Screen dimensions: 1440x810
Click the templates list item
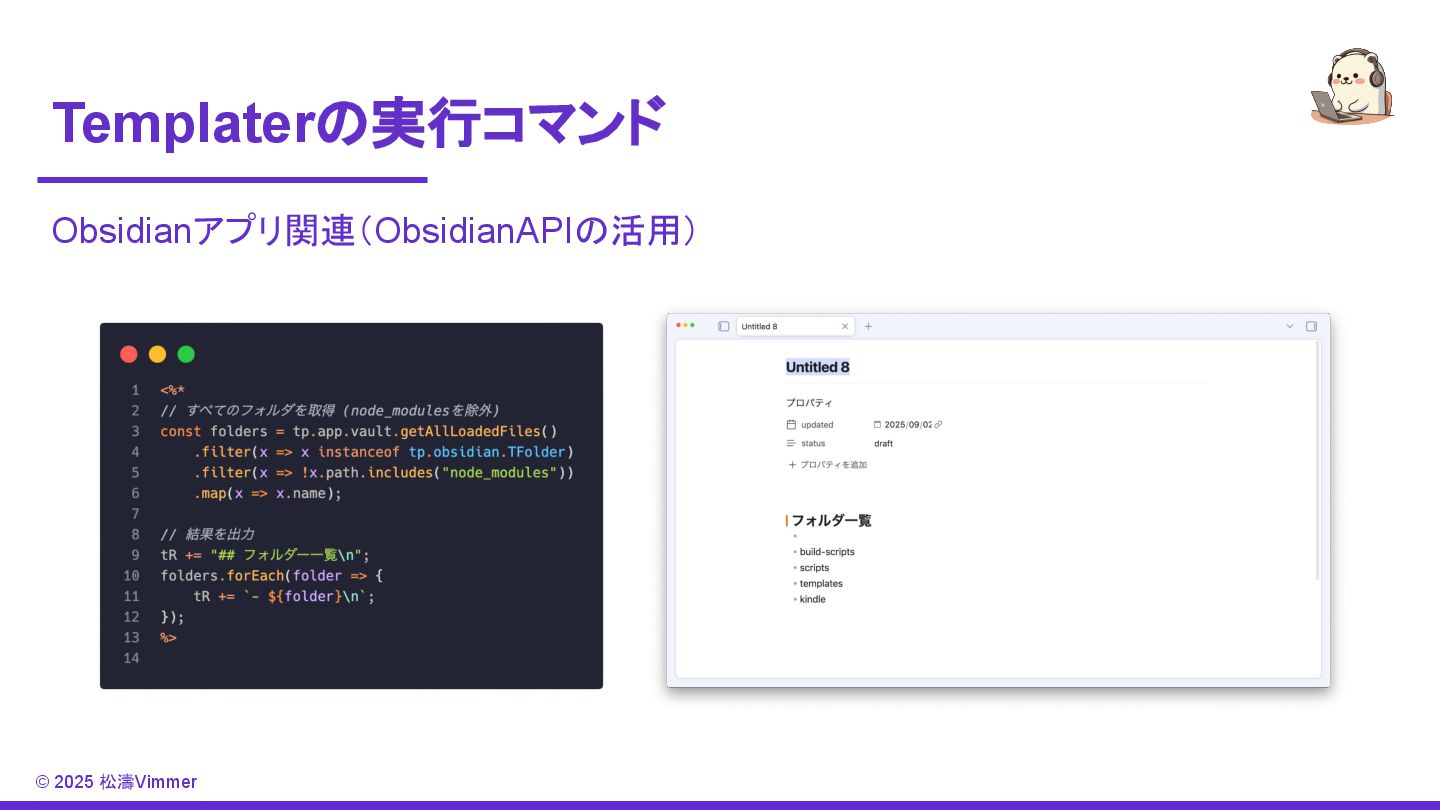tap(821, 583)
